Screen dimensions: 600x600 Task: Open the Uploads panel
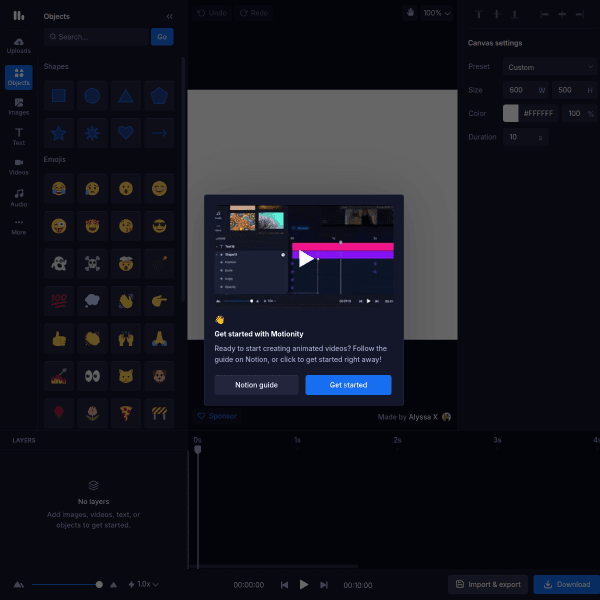19,45
